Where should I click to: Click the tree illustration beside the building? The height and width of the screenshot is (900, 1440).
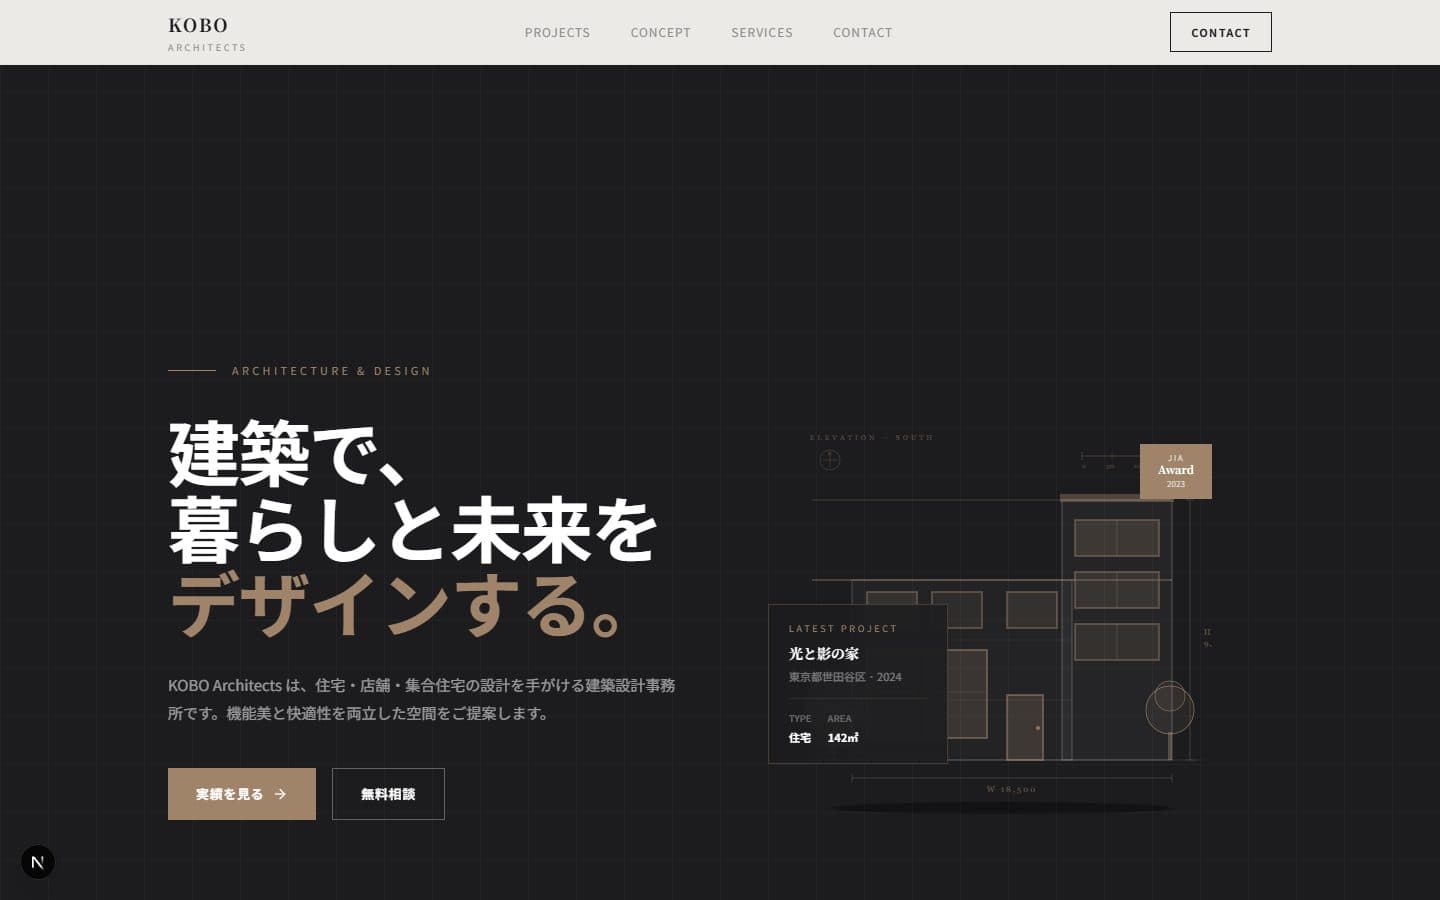pos(1170,720)
